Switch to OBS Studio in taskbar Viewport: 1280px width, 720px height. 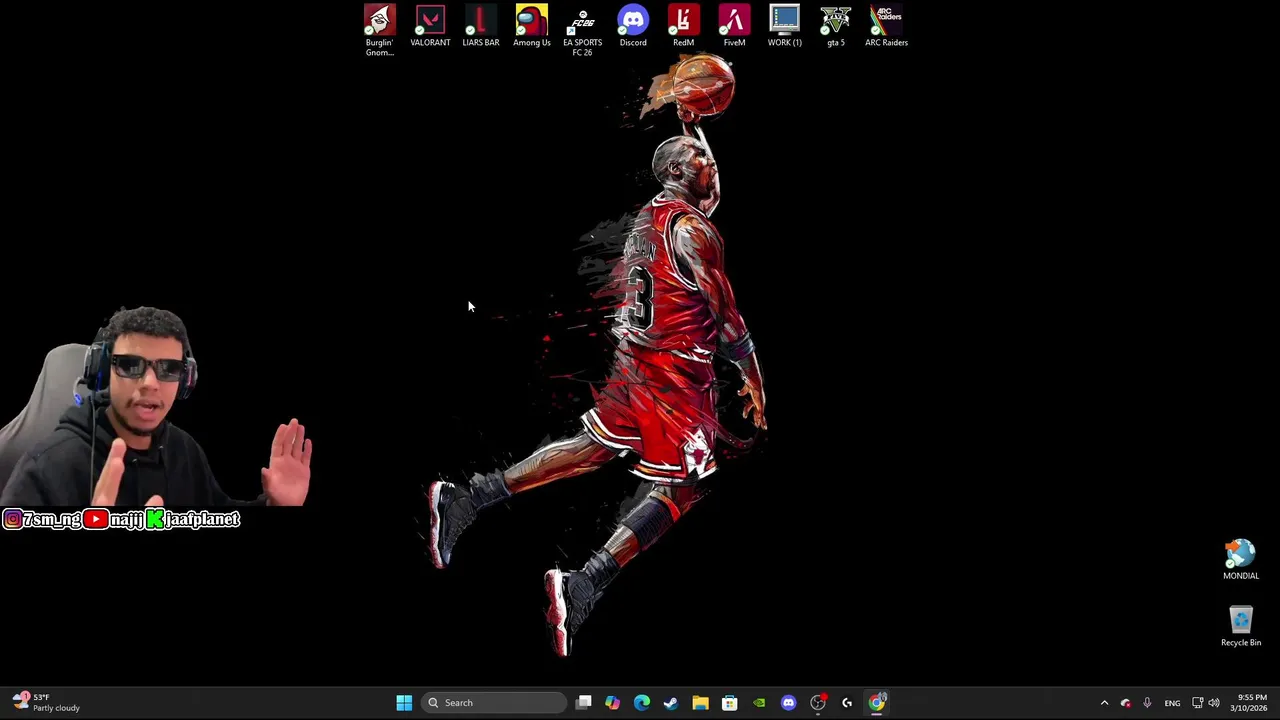pos(818,703)
